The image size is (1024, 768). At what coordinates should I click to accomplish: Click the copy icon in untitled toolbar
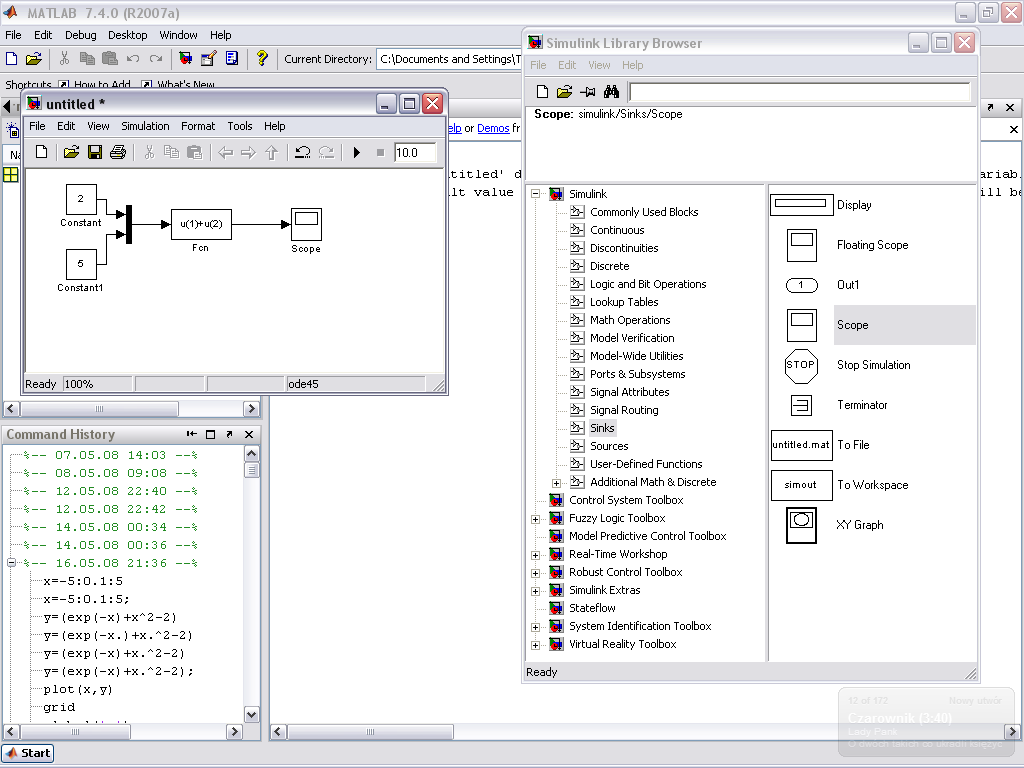click(172, 152)
